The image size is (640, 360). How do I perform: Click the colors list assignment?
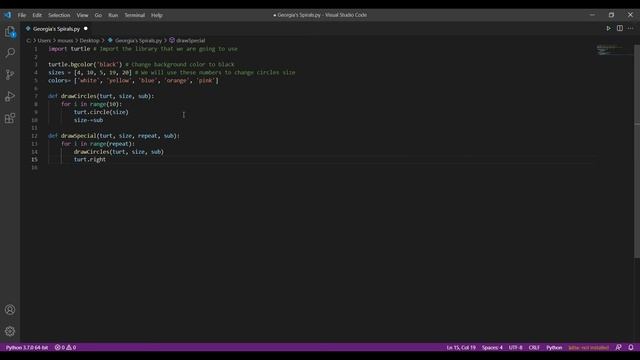[x=133, y=80]
